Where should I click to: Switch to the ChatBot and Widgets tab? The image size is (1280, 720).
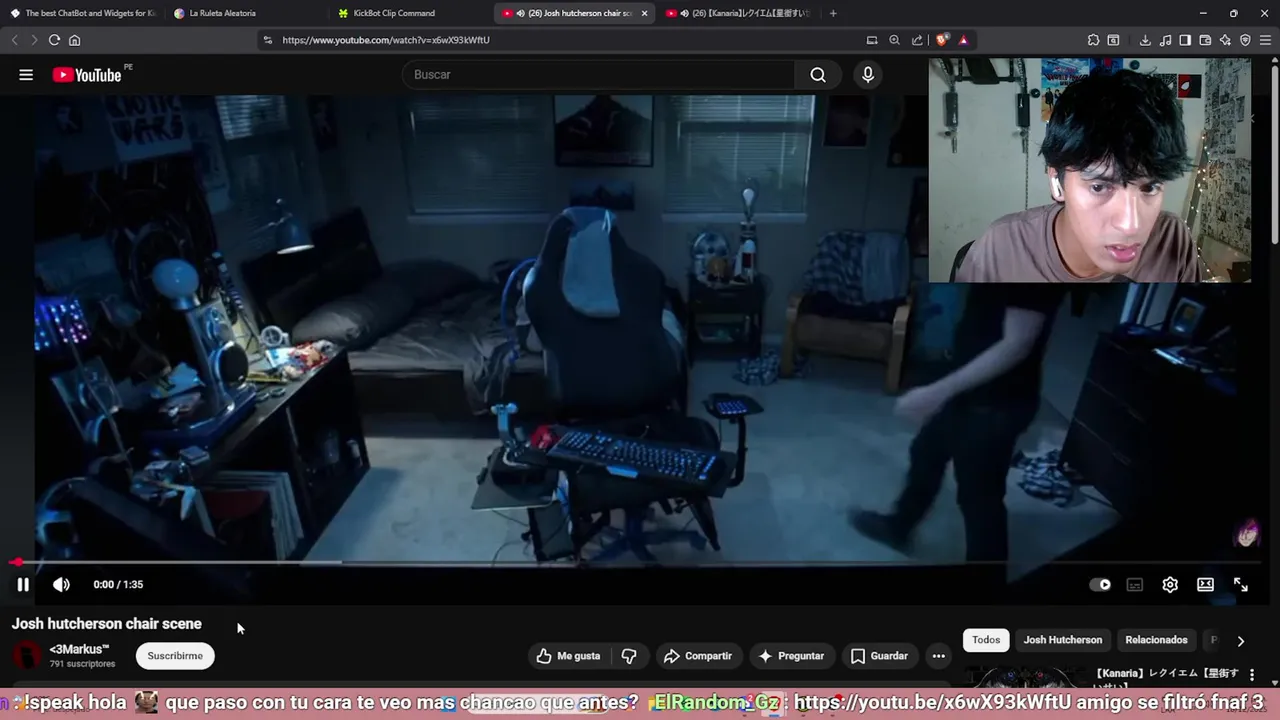pyautogui.click(x=82, y=13)
